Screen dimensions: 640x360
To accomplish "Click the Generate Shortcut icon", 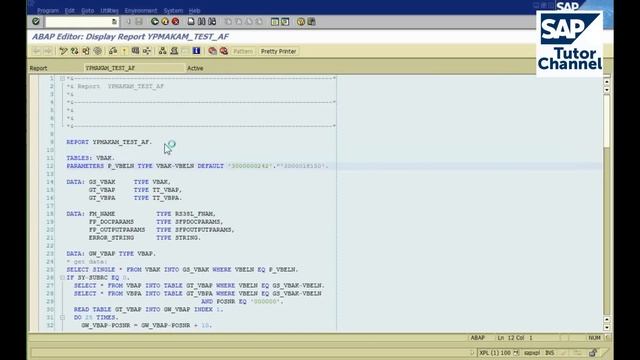I will pos(285,22).
